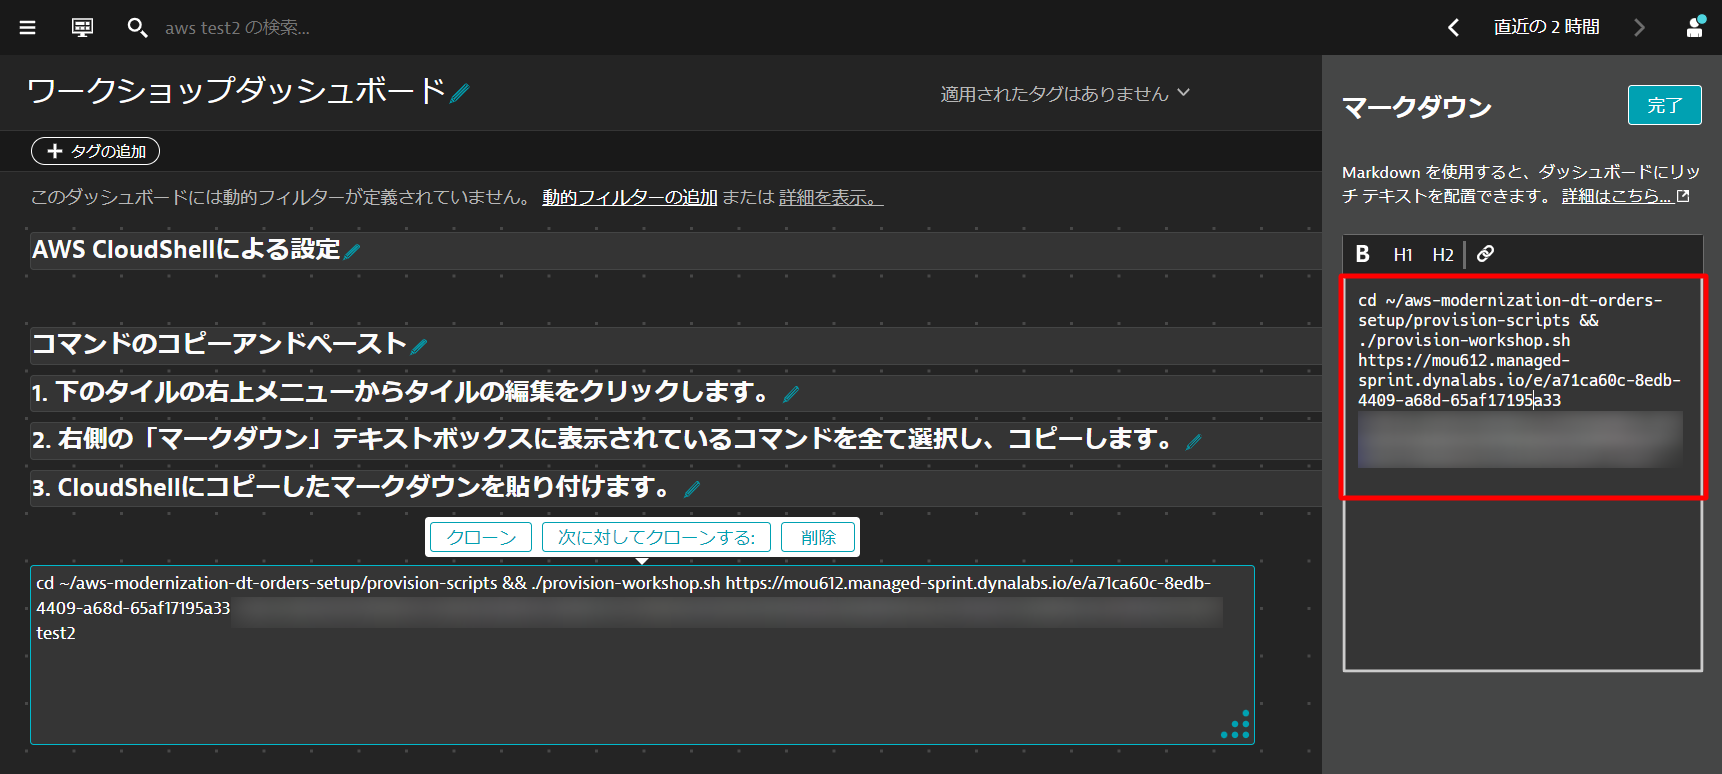Go to the previous time frame
The height and width of the screenshot is (774, 1722).
click(1453, 28)
